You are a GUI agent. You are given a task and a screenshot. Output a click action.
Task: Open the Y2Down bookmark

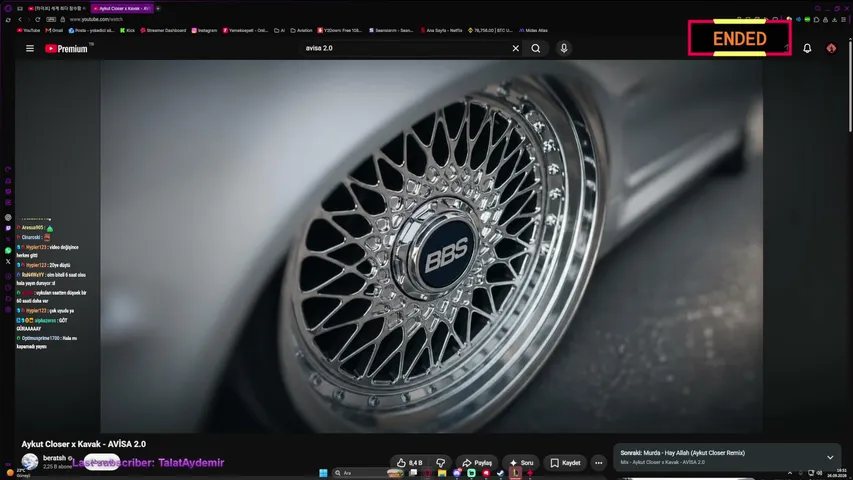tap(340, 30)
